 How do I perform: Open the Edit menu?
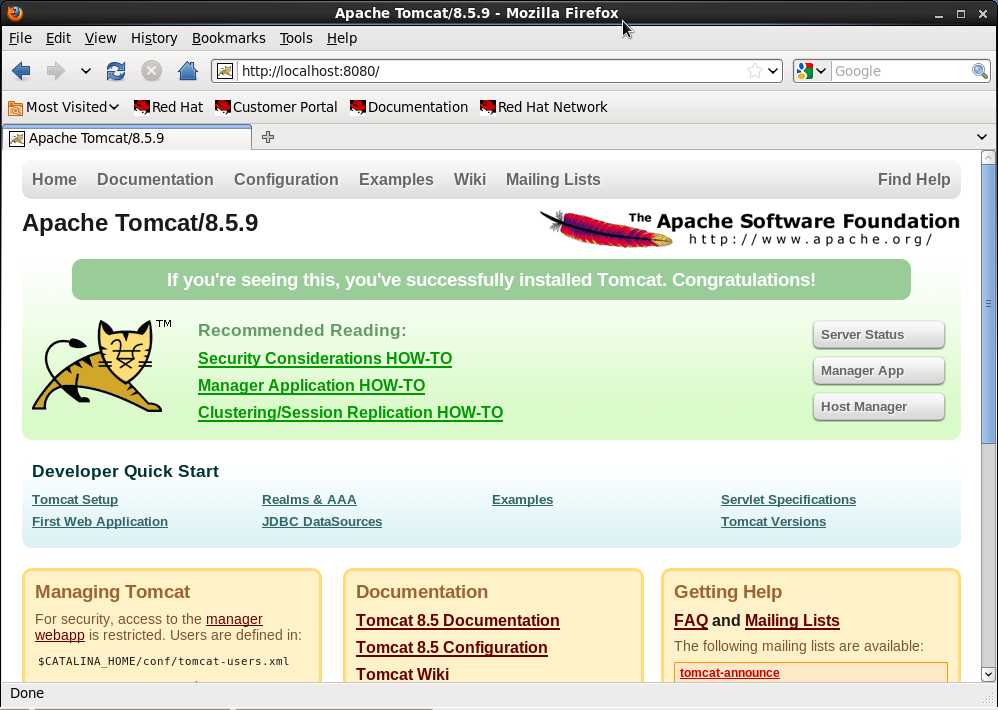58,38
